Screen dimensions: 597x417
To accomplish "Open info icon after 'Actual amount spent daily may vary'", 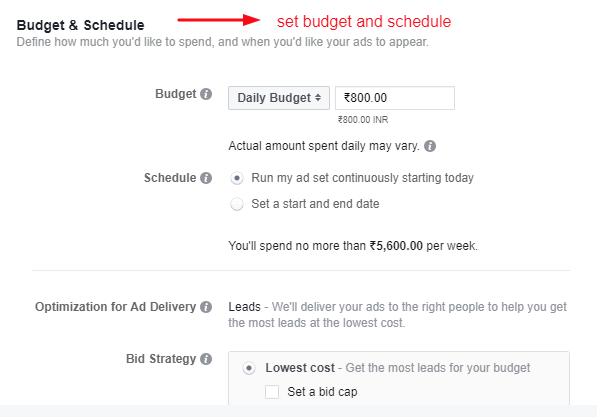I will click(x=430, y=146).
